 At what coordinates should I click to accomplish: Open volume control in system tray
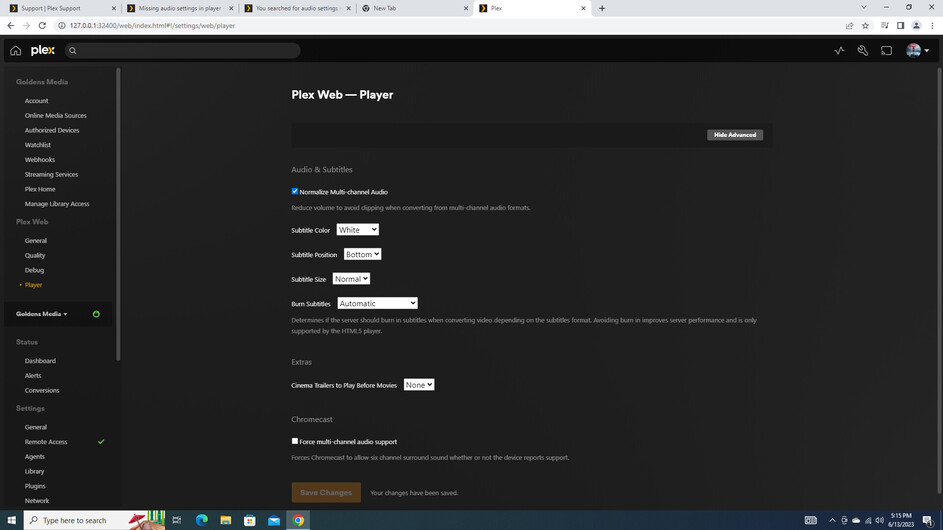pyautogui.click(x=880, y=520)
